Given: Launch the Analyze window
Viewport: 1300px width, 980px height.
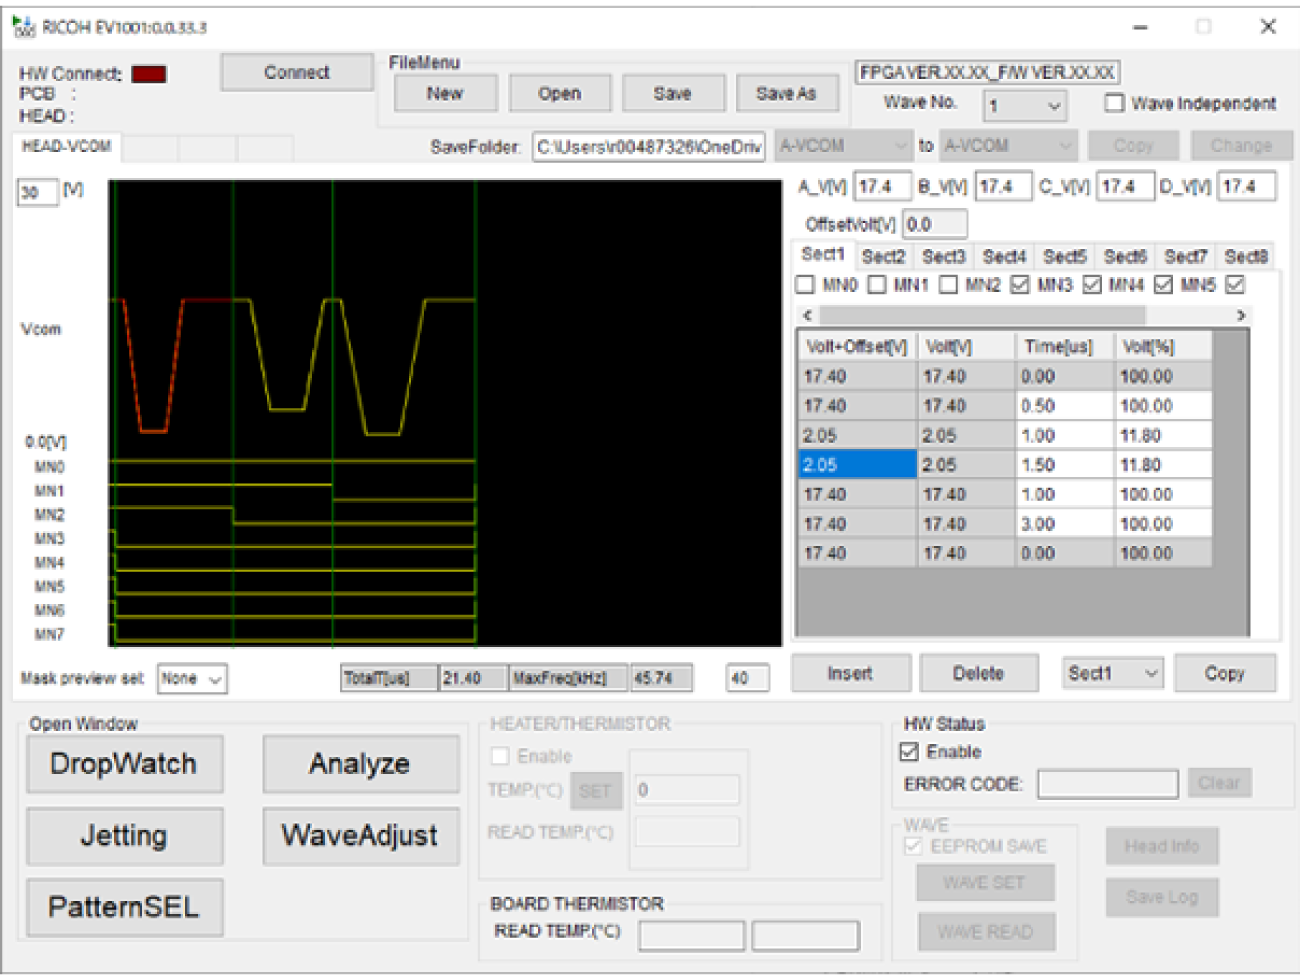Looking at the screenshot, I should (x=360, y=764).
